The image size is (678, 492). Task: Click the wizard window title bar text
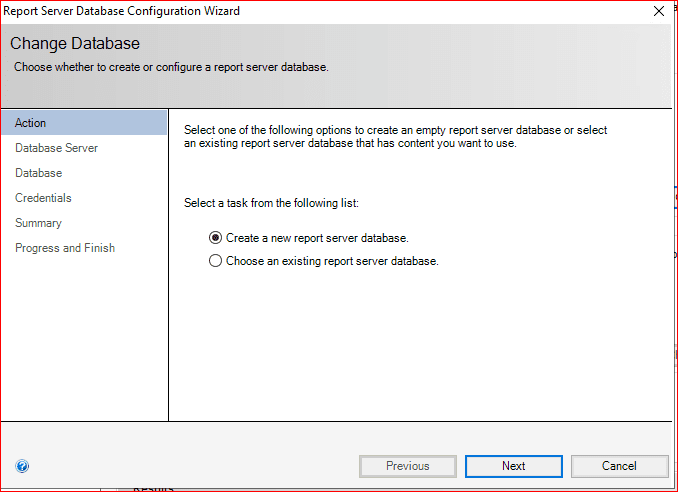(x=122, y=11)
